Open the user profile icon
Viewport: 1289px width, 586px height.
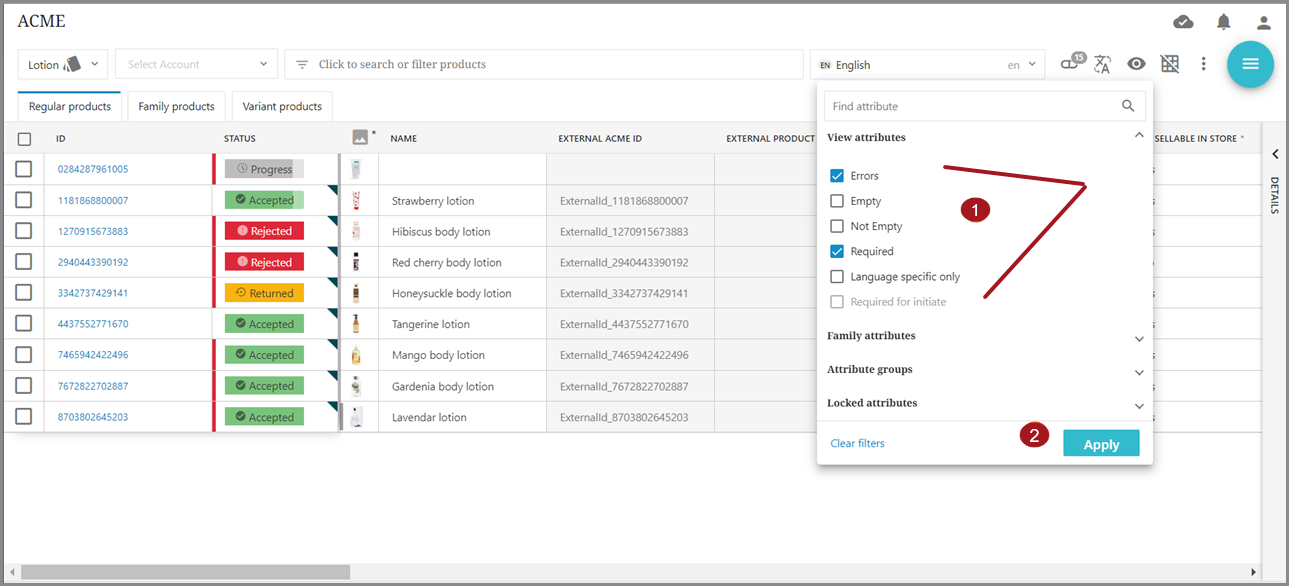click(1264, 22)
